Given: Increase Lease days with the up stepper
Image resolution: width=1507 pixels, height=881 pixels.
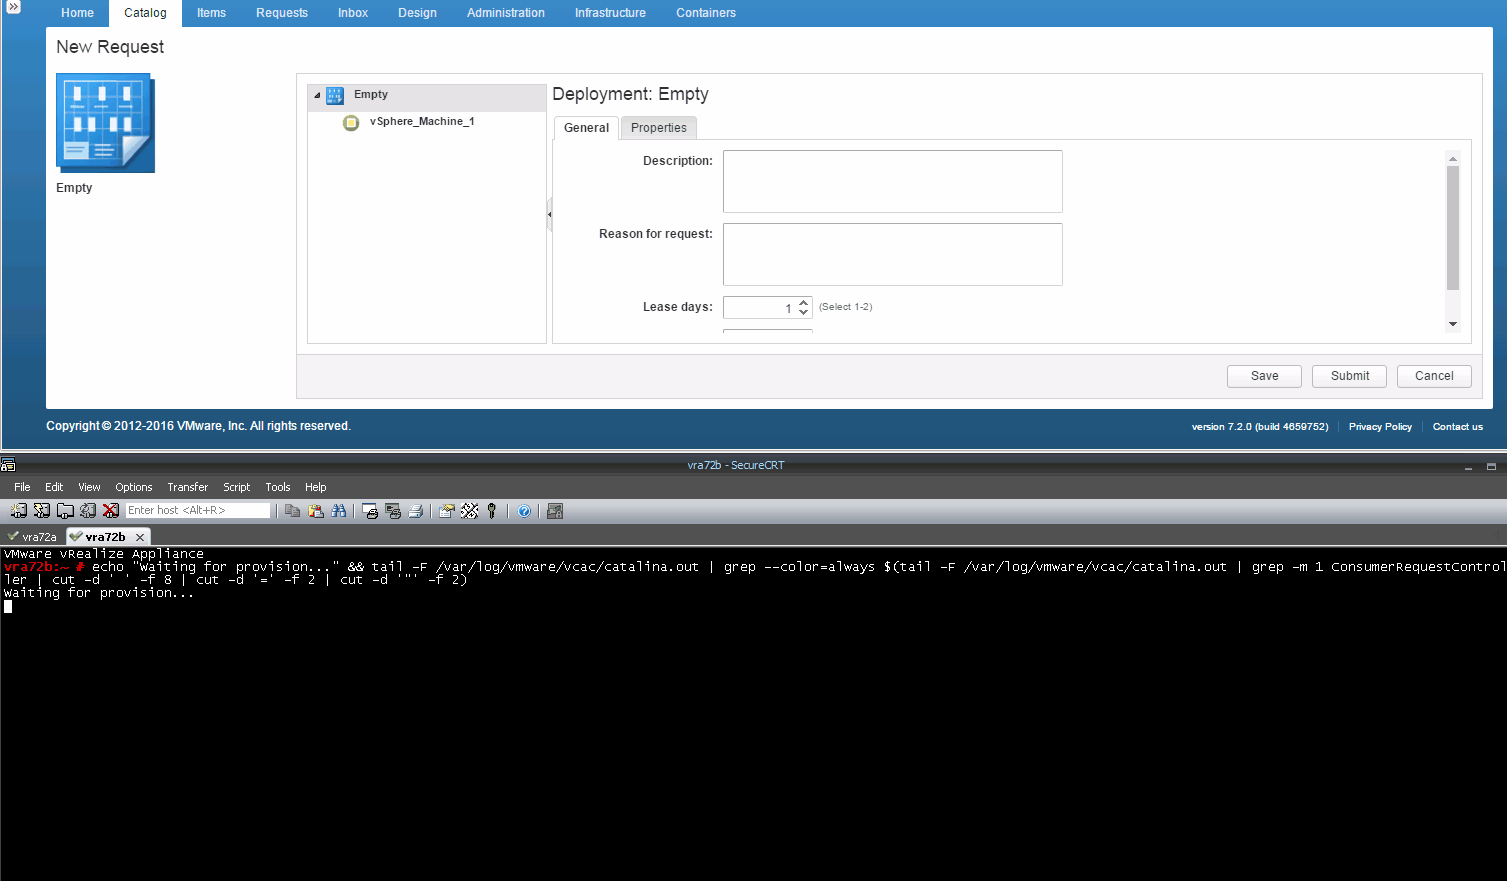Looking at the screenshot, I should pos(802,303).
